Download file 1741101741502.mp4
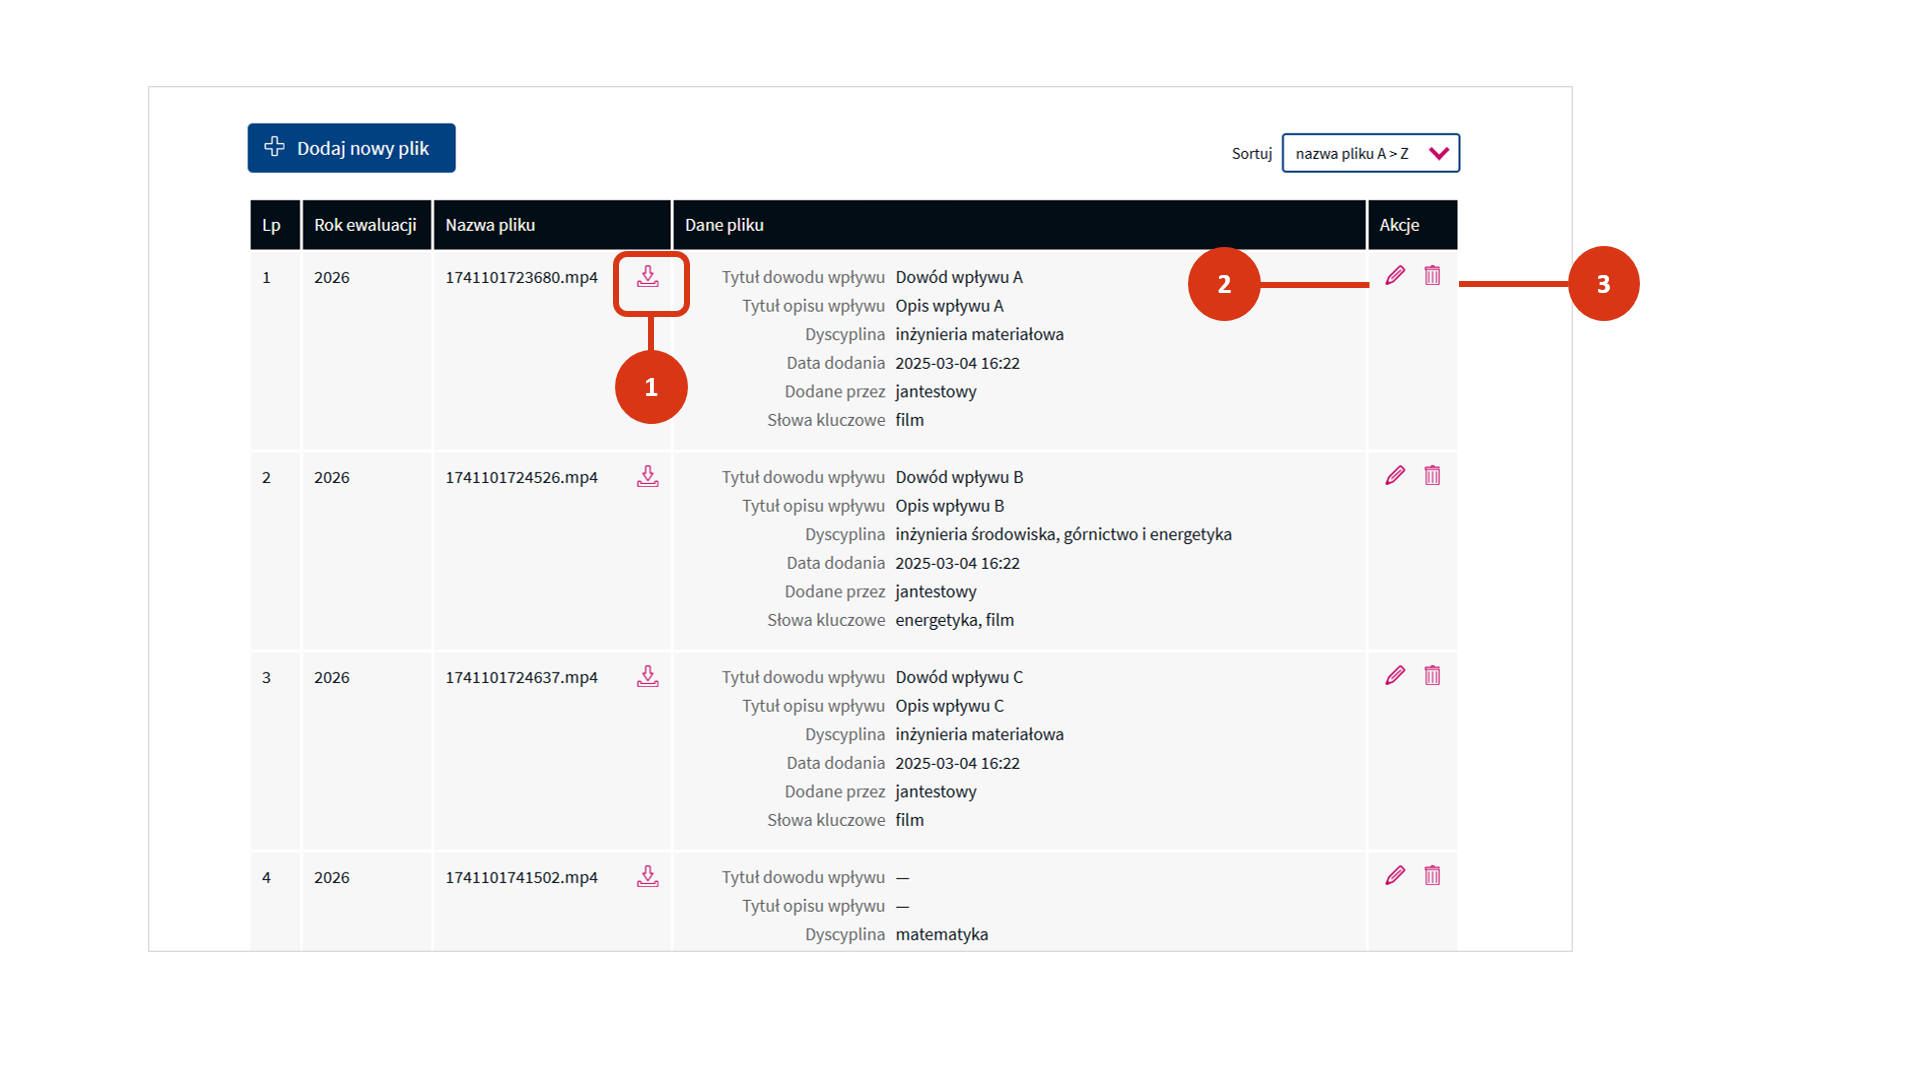 click(x=648, y=877)
